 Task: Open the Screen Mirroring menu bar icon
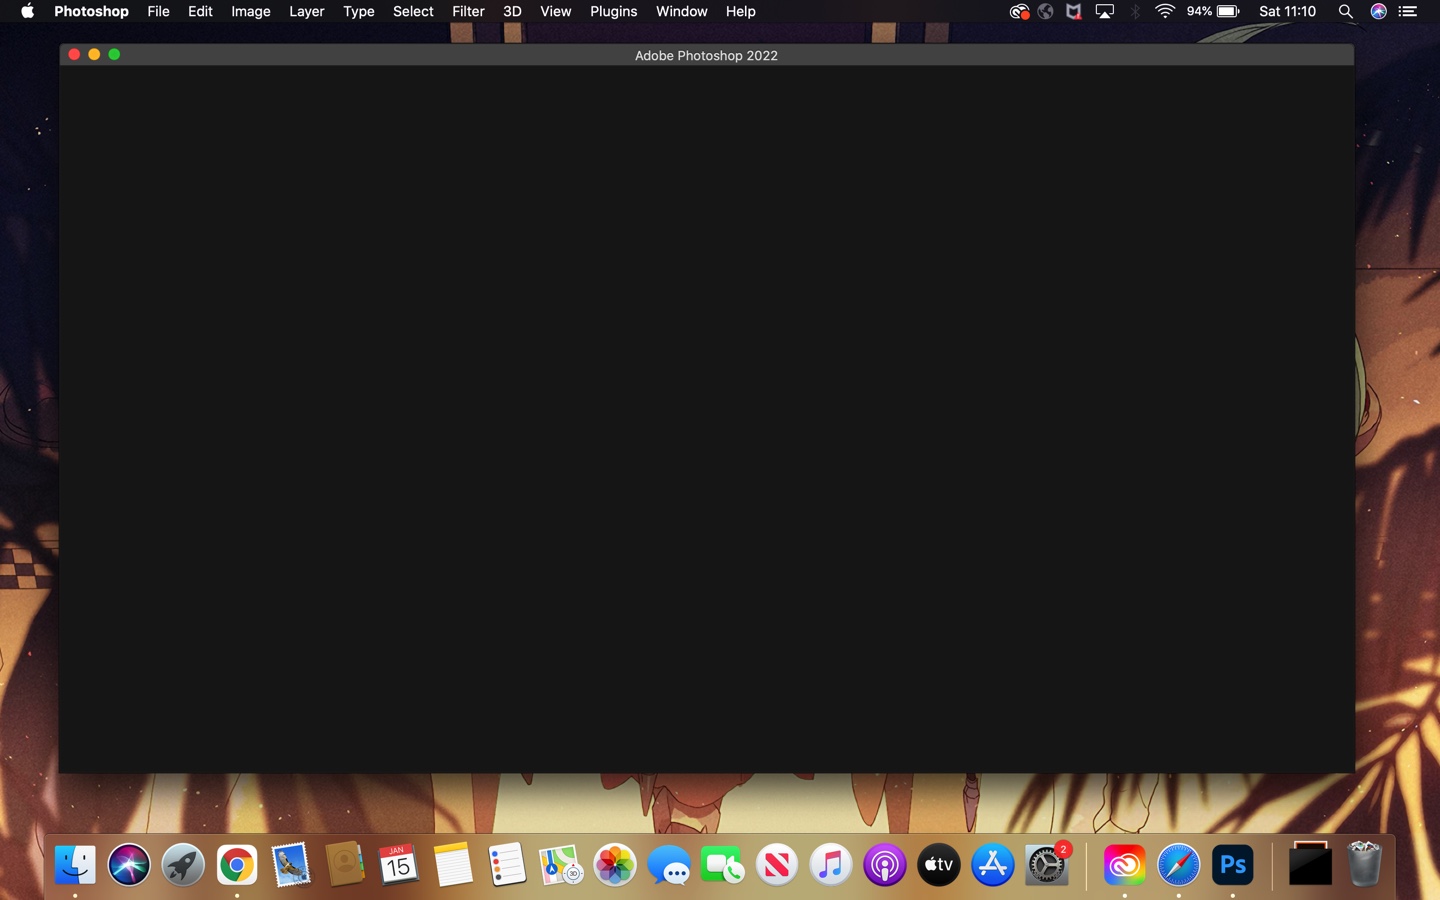pyautogui.click(x=1104, y=11)
